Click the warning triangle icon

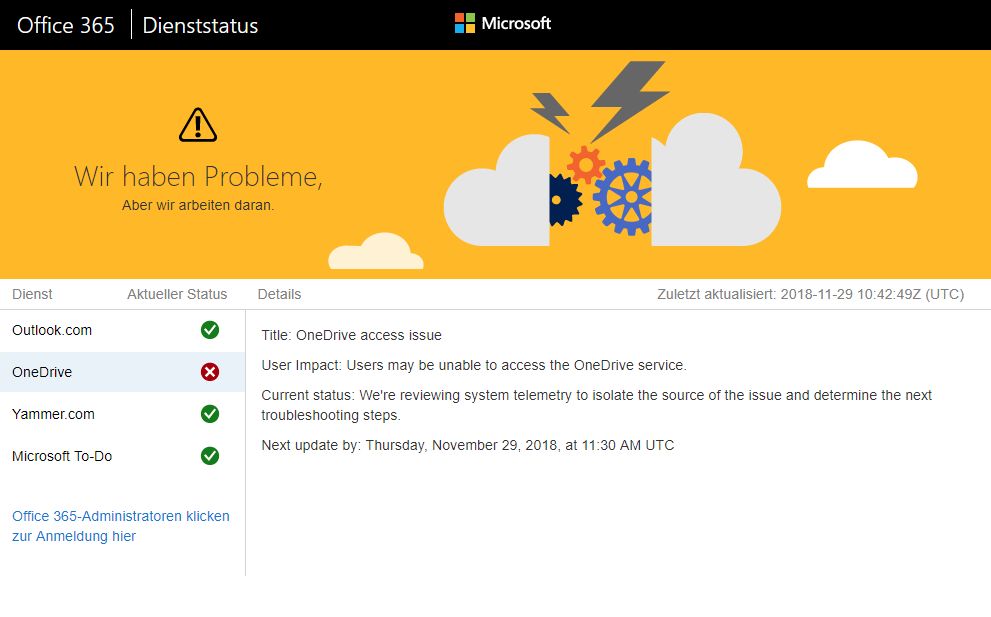tap(198, 125)
